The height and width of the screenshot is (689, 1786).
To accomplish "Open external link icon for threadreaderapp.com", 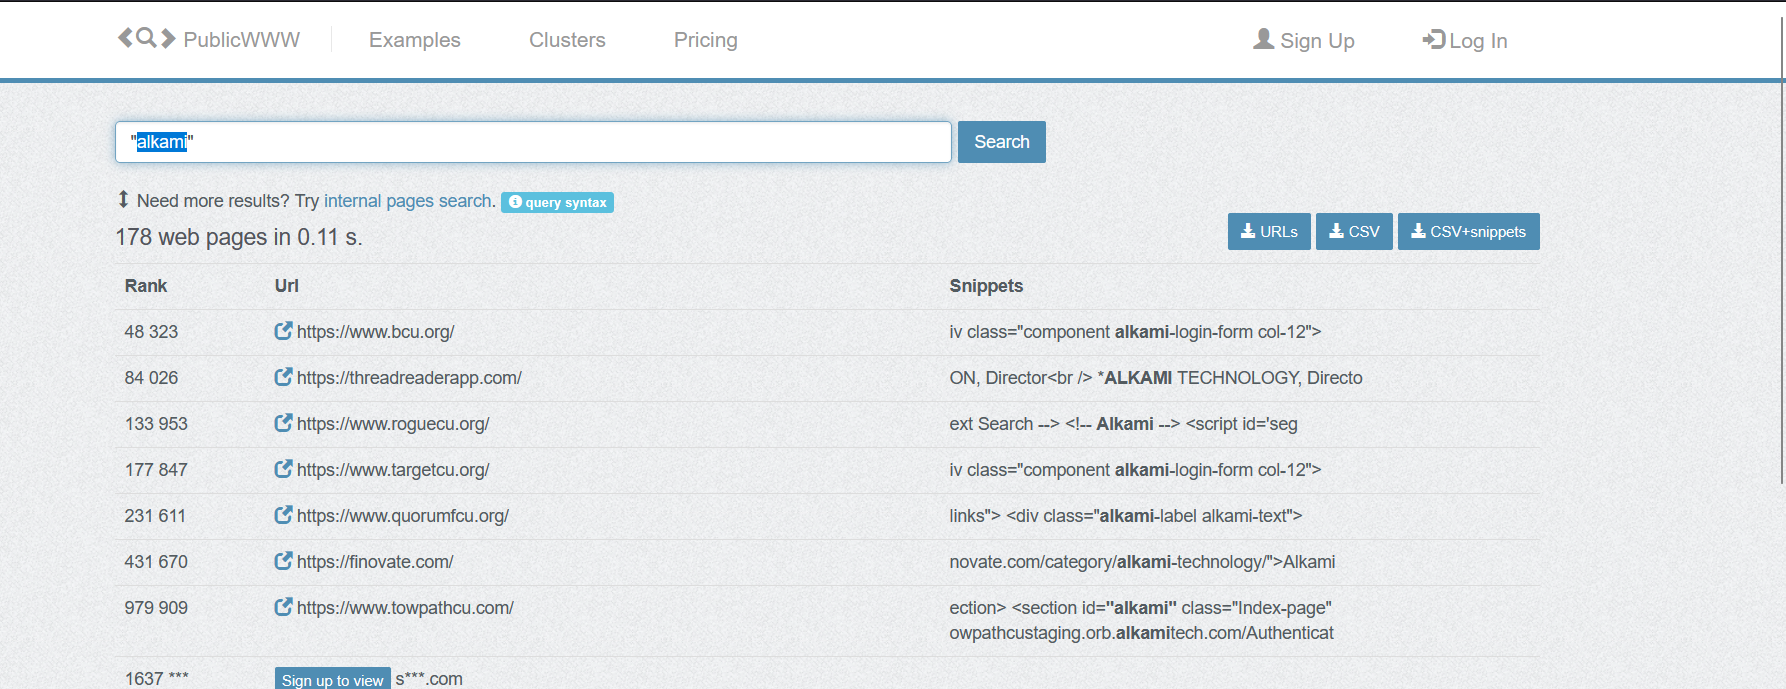I will 283,377.
